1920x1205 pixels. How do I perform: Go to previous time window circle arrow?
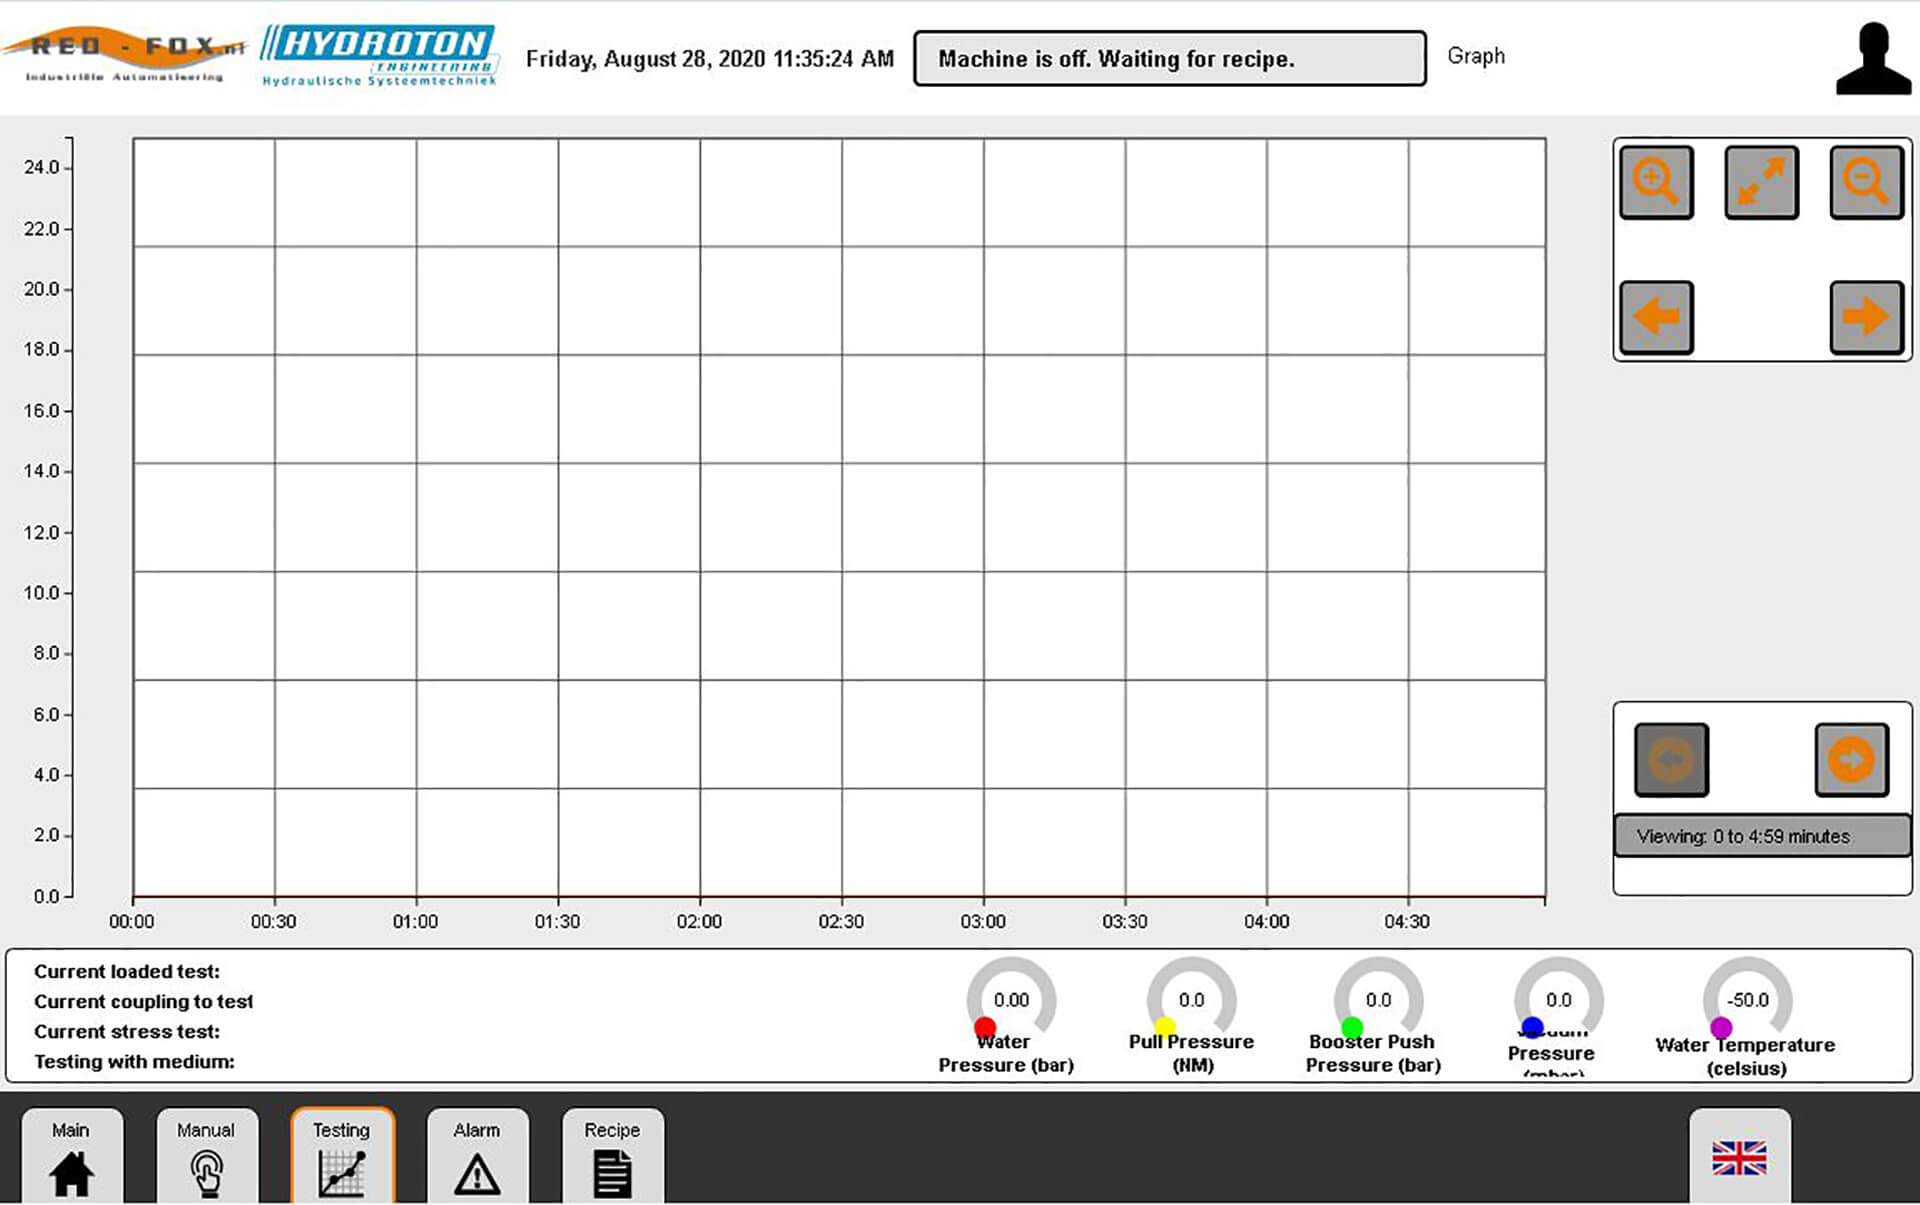click(1671, 760)
